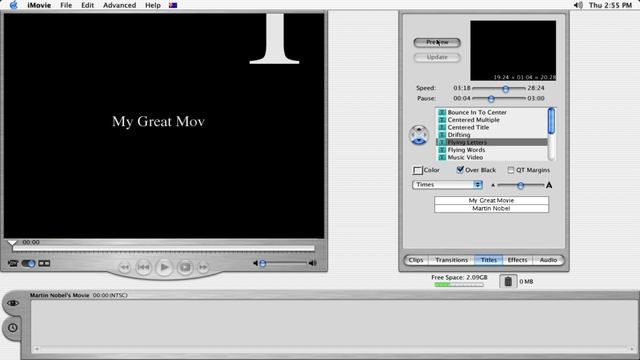
Task: Open the File menu
Action: coord(66,5)
